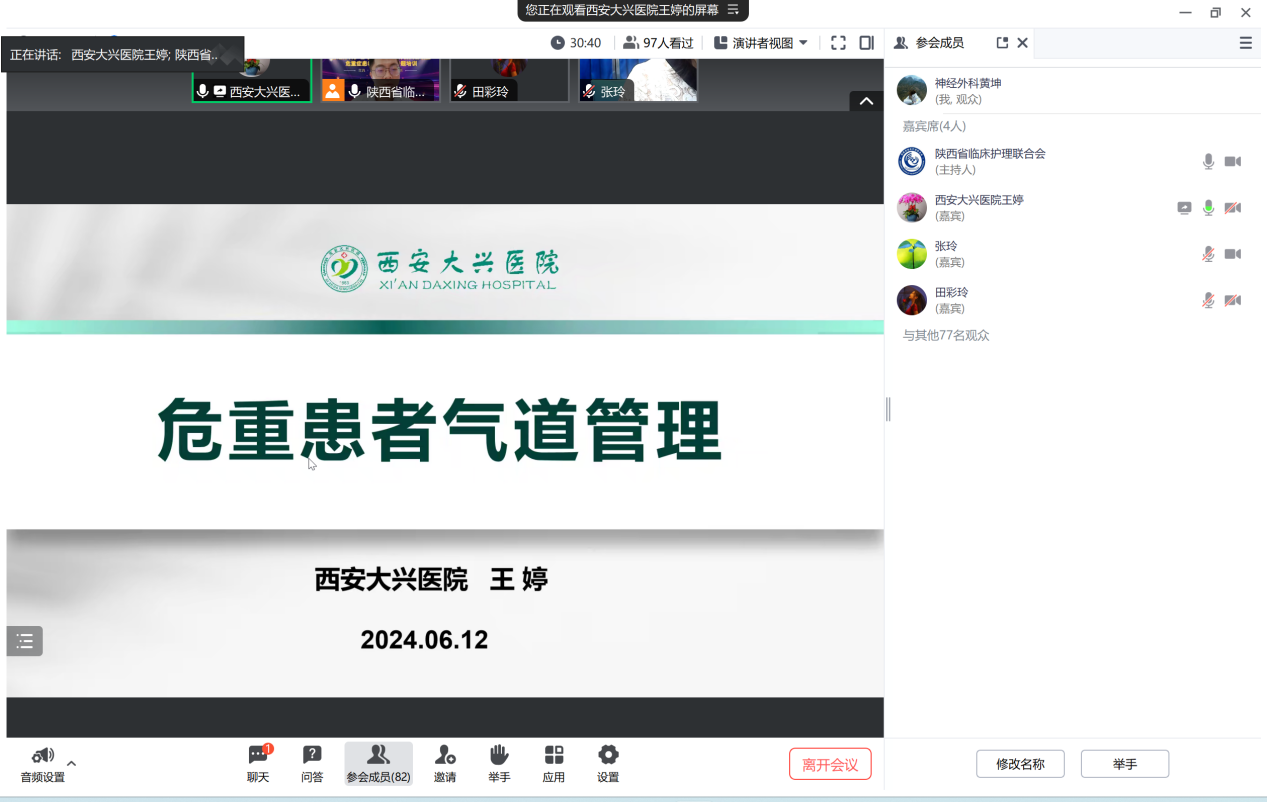Click avatar of 神经外科黄坤
Viewport: 1267px width, 802px height.
912,90
